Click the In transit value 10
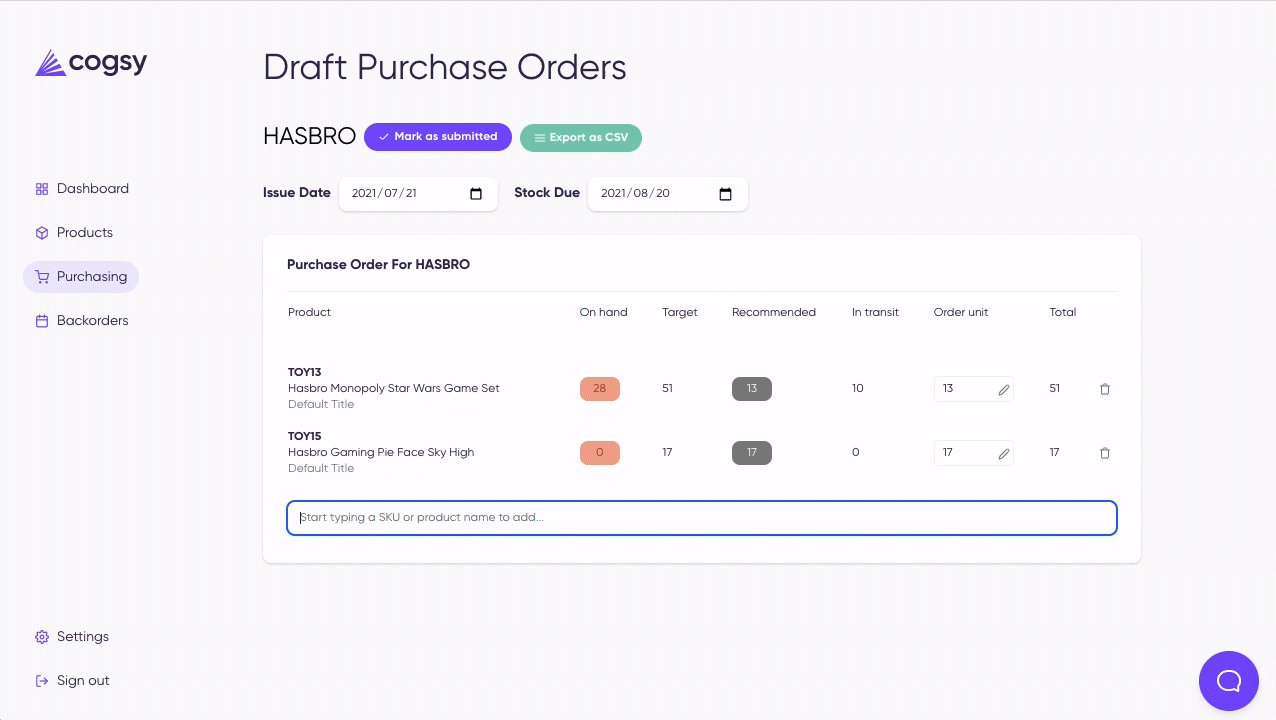The image size is (1276, 720). coord(858,389)
